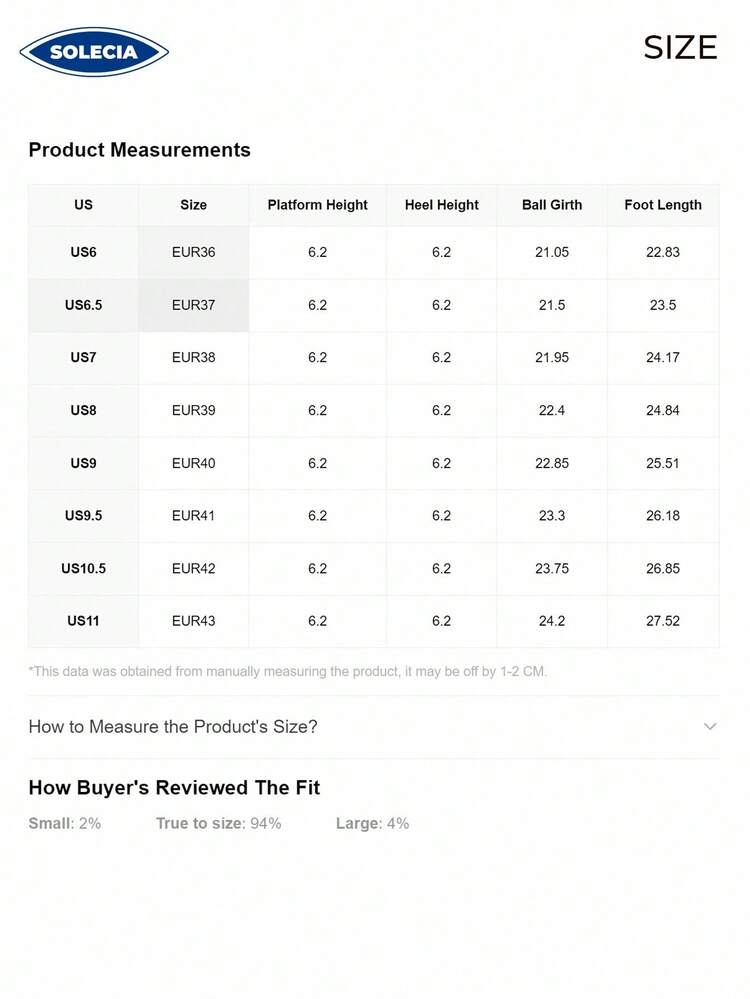Screen dimensions: 750x999
Task: Select the US6.5 size cell
Action: click(x=83, y=305)
